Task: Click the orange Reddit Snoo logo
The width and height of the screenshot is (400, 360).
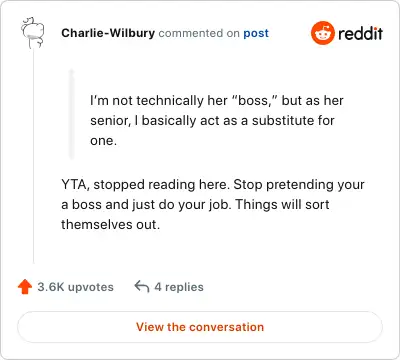Action: point(322,33)
